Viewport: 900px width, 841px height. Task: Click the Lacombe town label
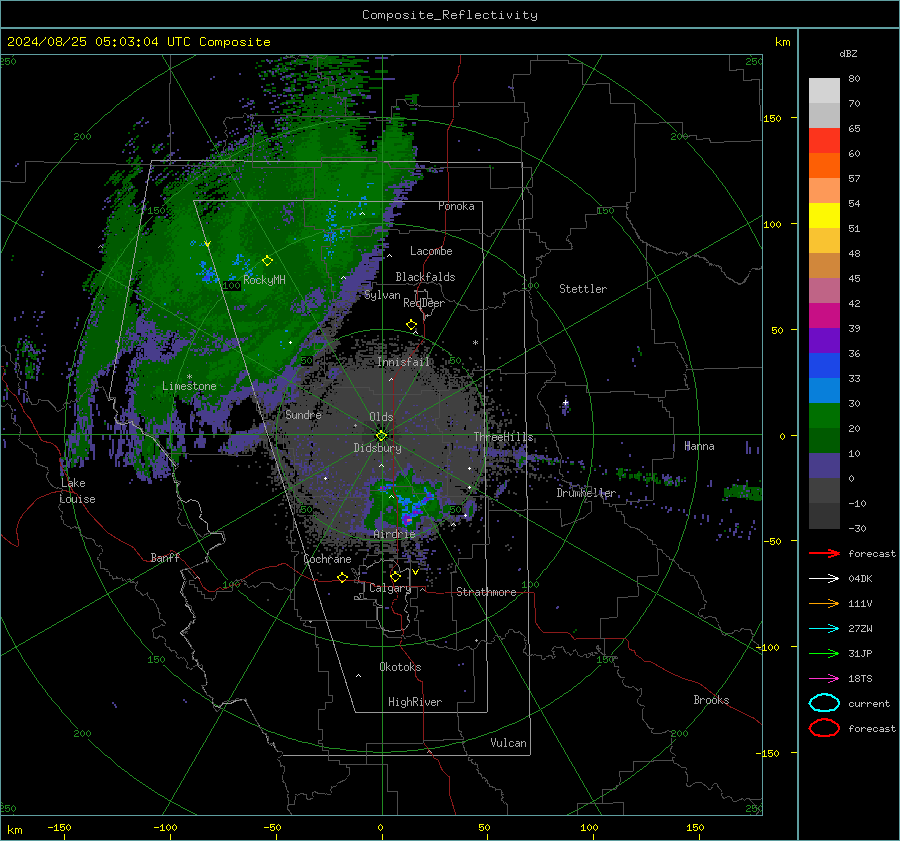[431, 251]
